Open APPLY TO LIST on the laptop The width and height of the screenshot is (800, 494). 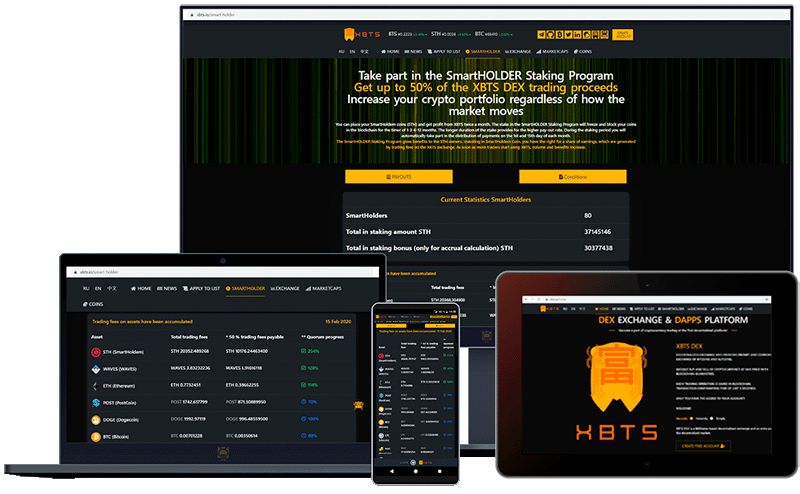(201, 288)
